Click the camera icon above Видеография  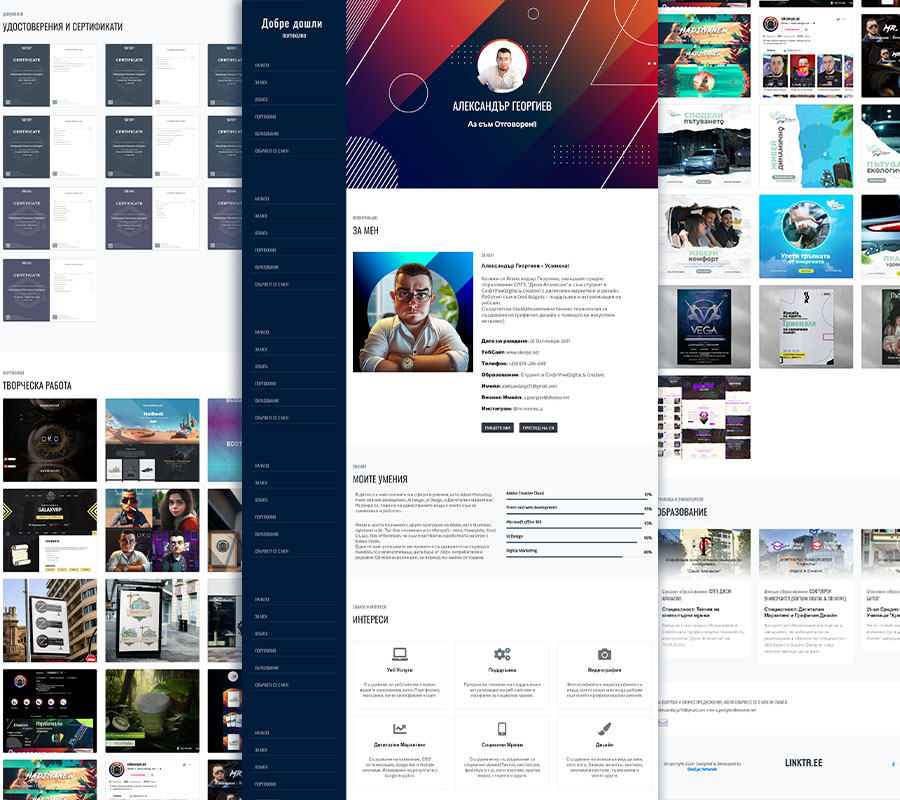pos(604,654)
